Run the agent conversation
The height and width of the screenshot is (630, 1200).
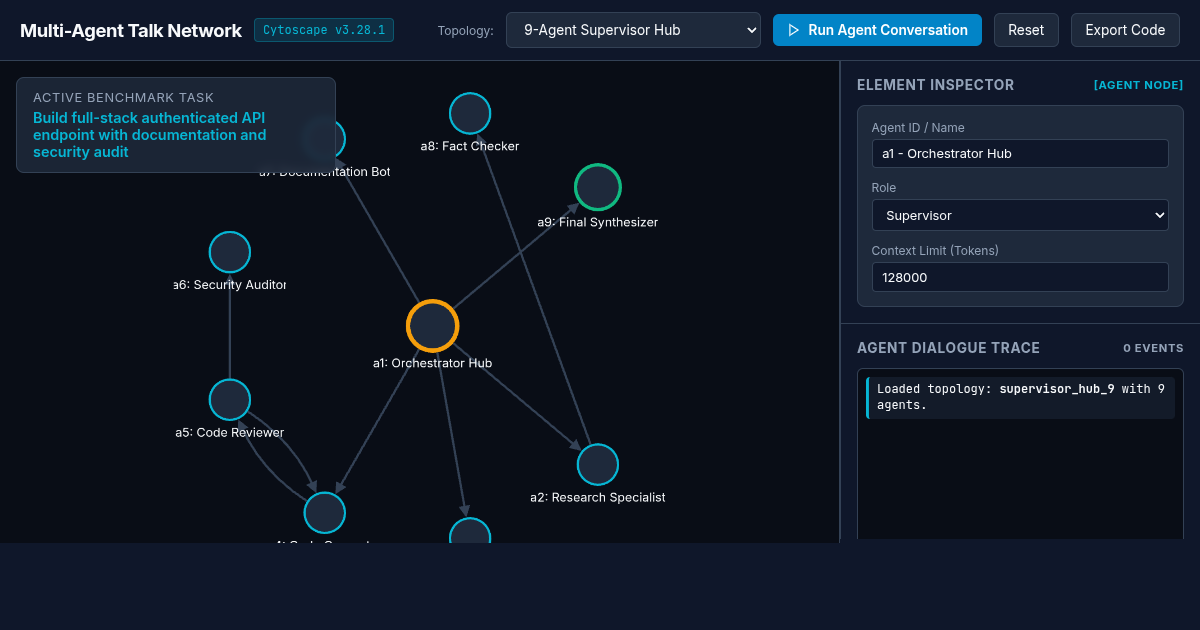877,30
